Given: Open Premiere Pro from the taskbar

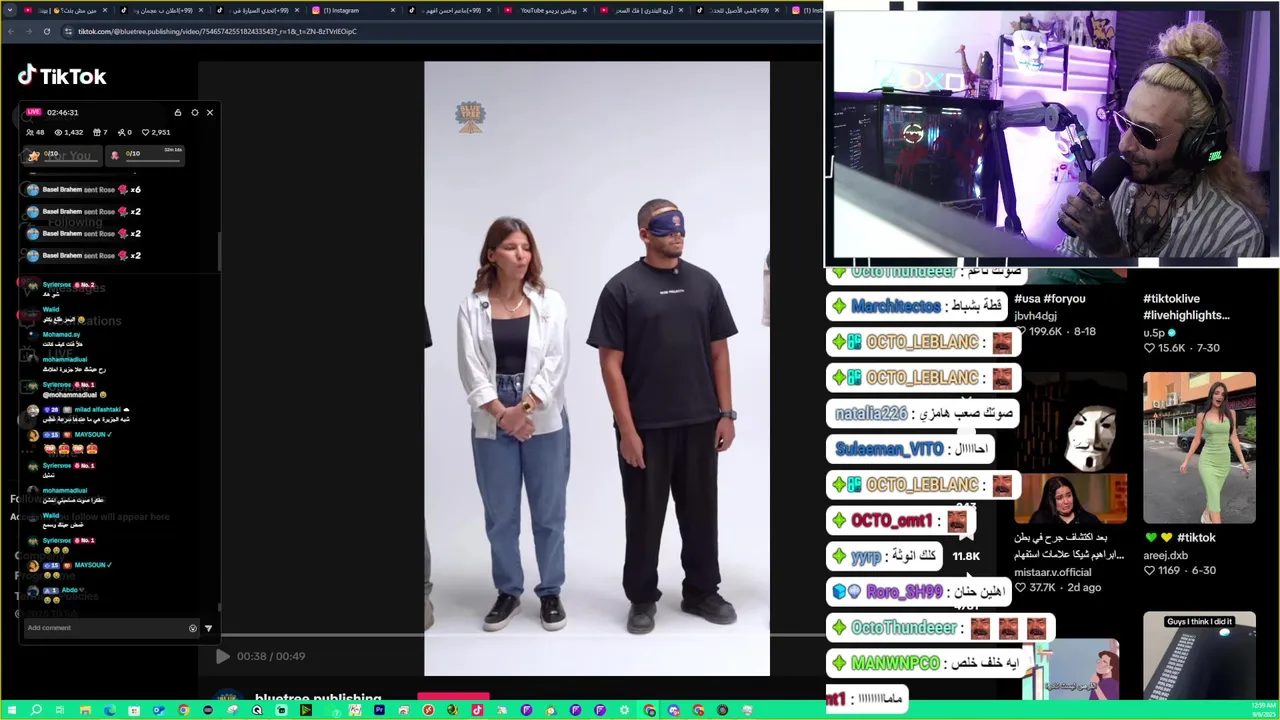Looking at the screenshot, I should 379,710.
